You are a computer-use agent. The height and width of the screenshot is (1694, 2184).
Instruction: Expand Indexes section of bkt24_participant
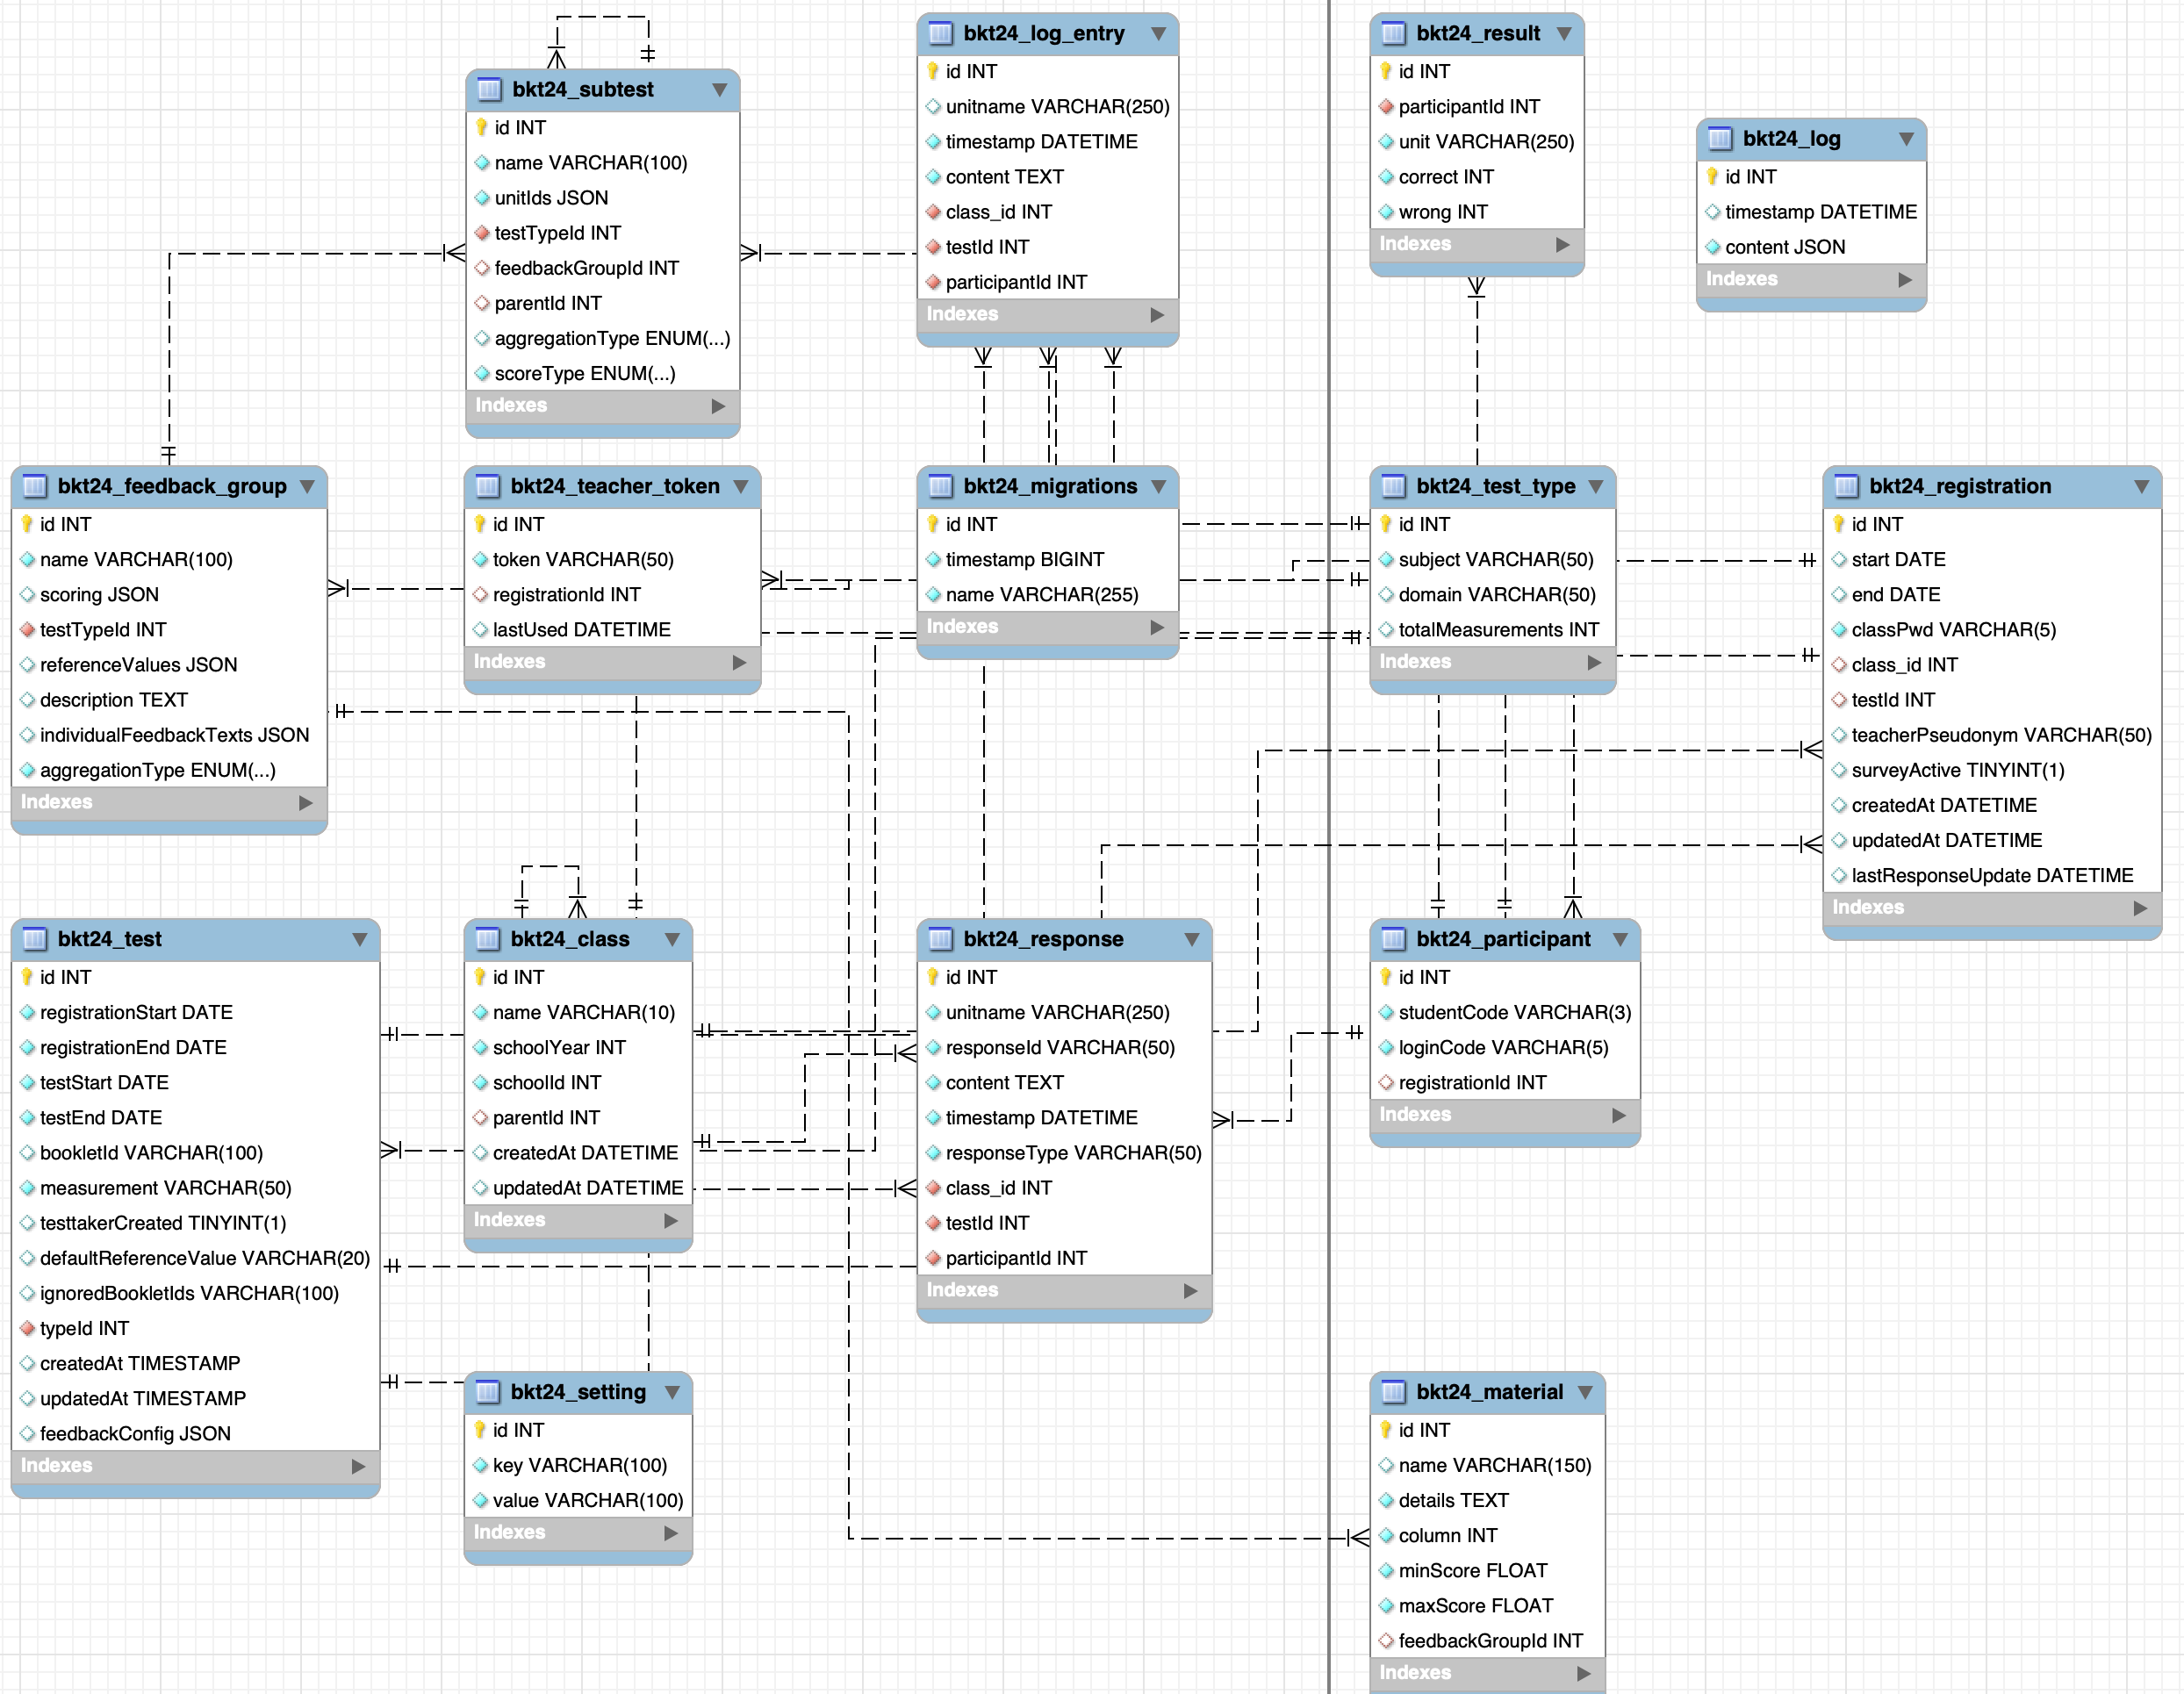coord(1619,1115)
